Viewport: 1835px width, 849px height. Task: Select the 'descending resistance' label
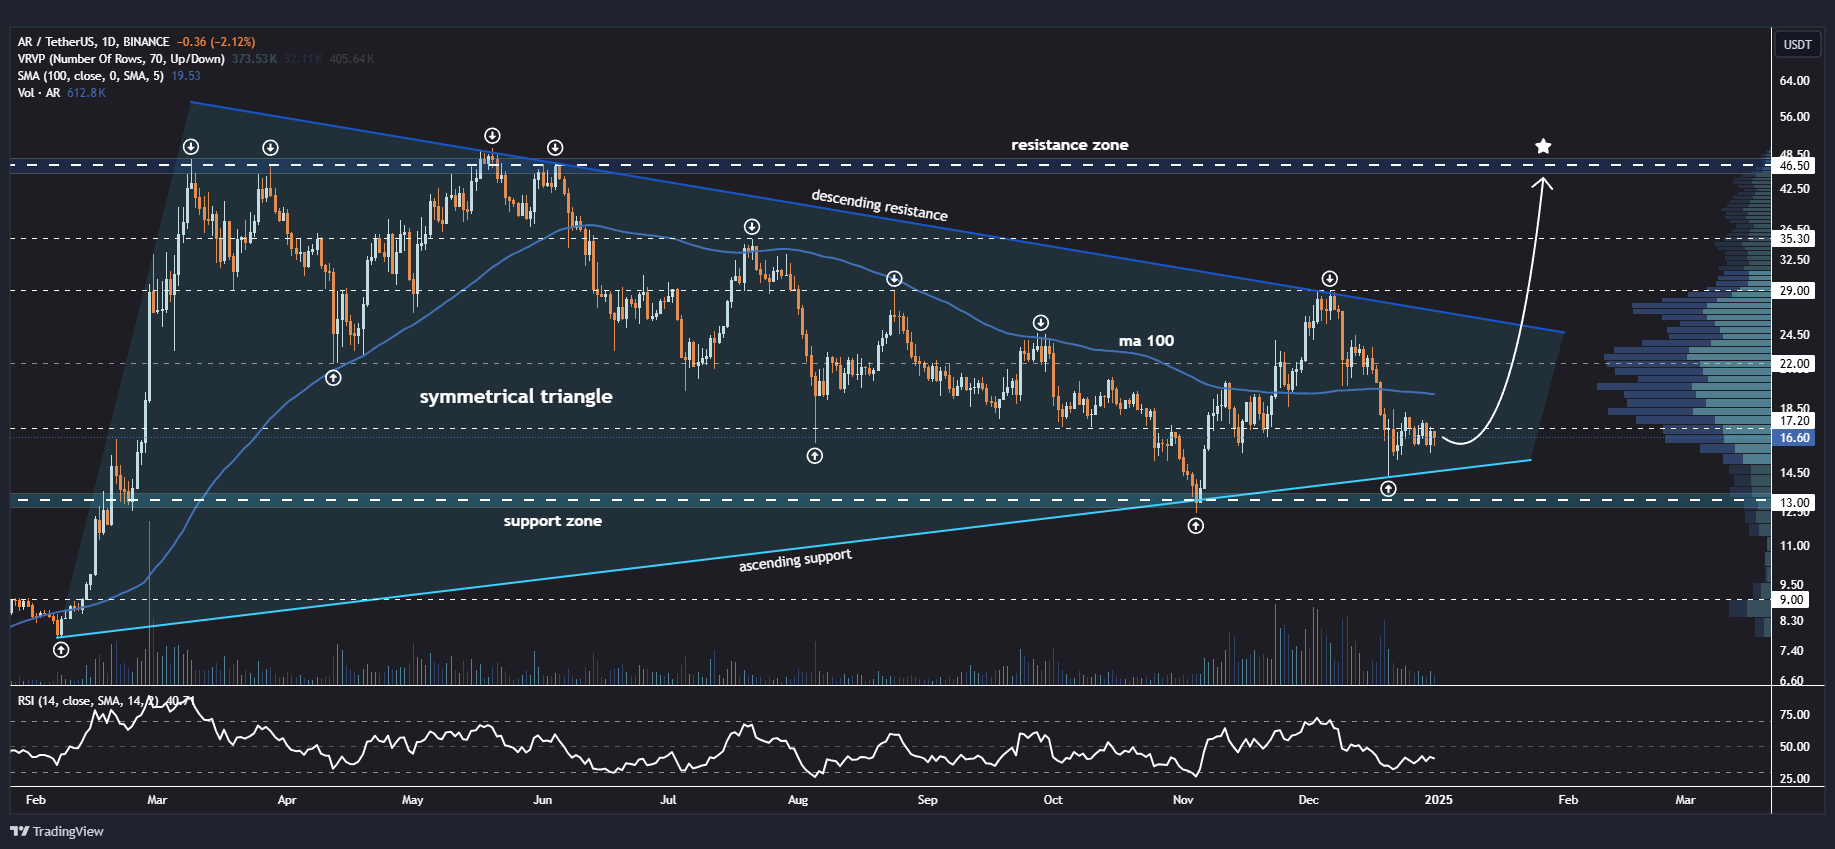point(879,205)
